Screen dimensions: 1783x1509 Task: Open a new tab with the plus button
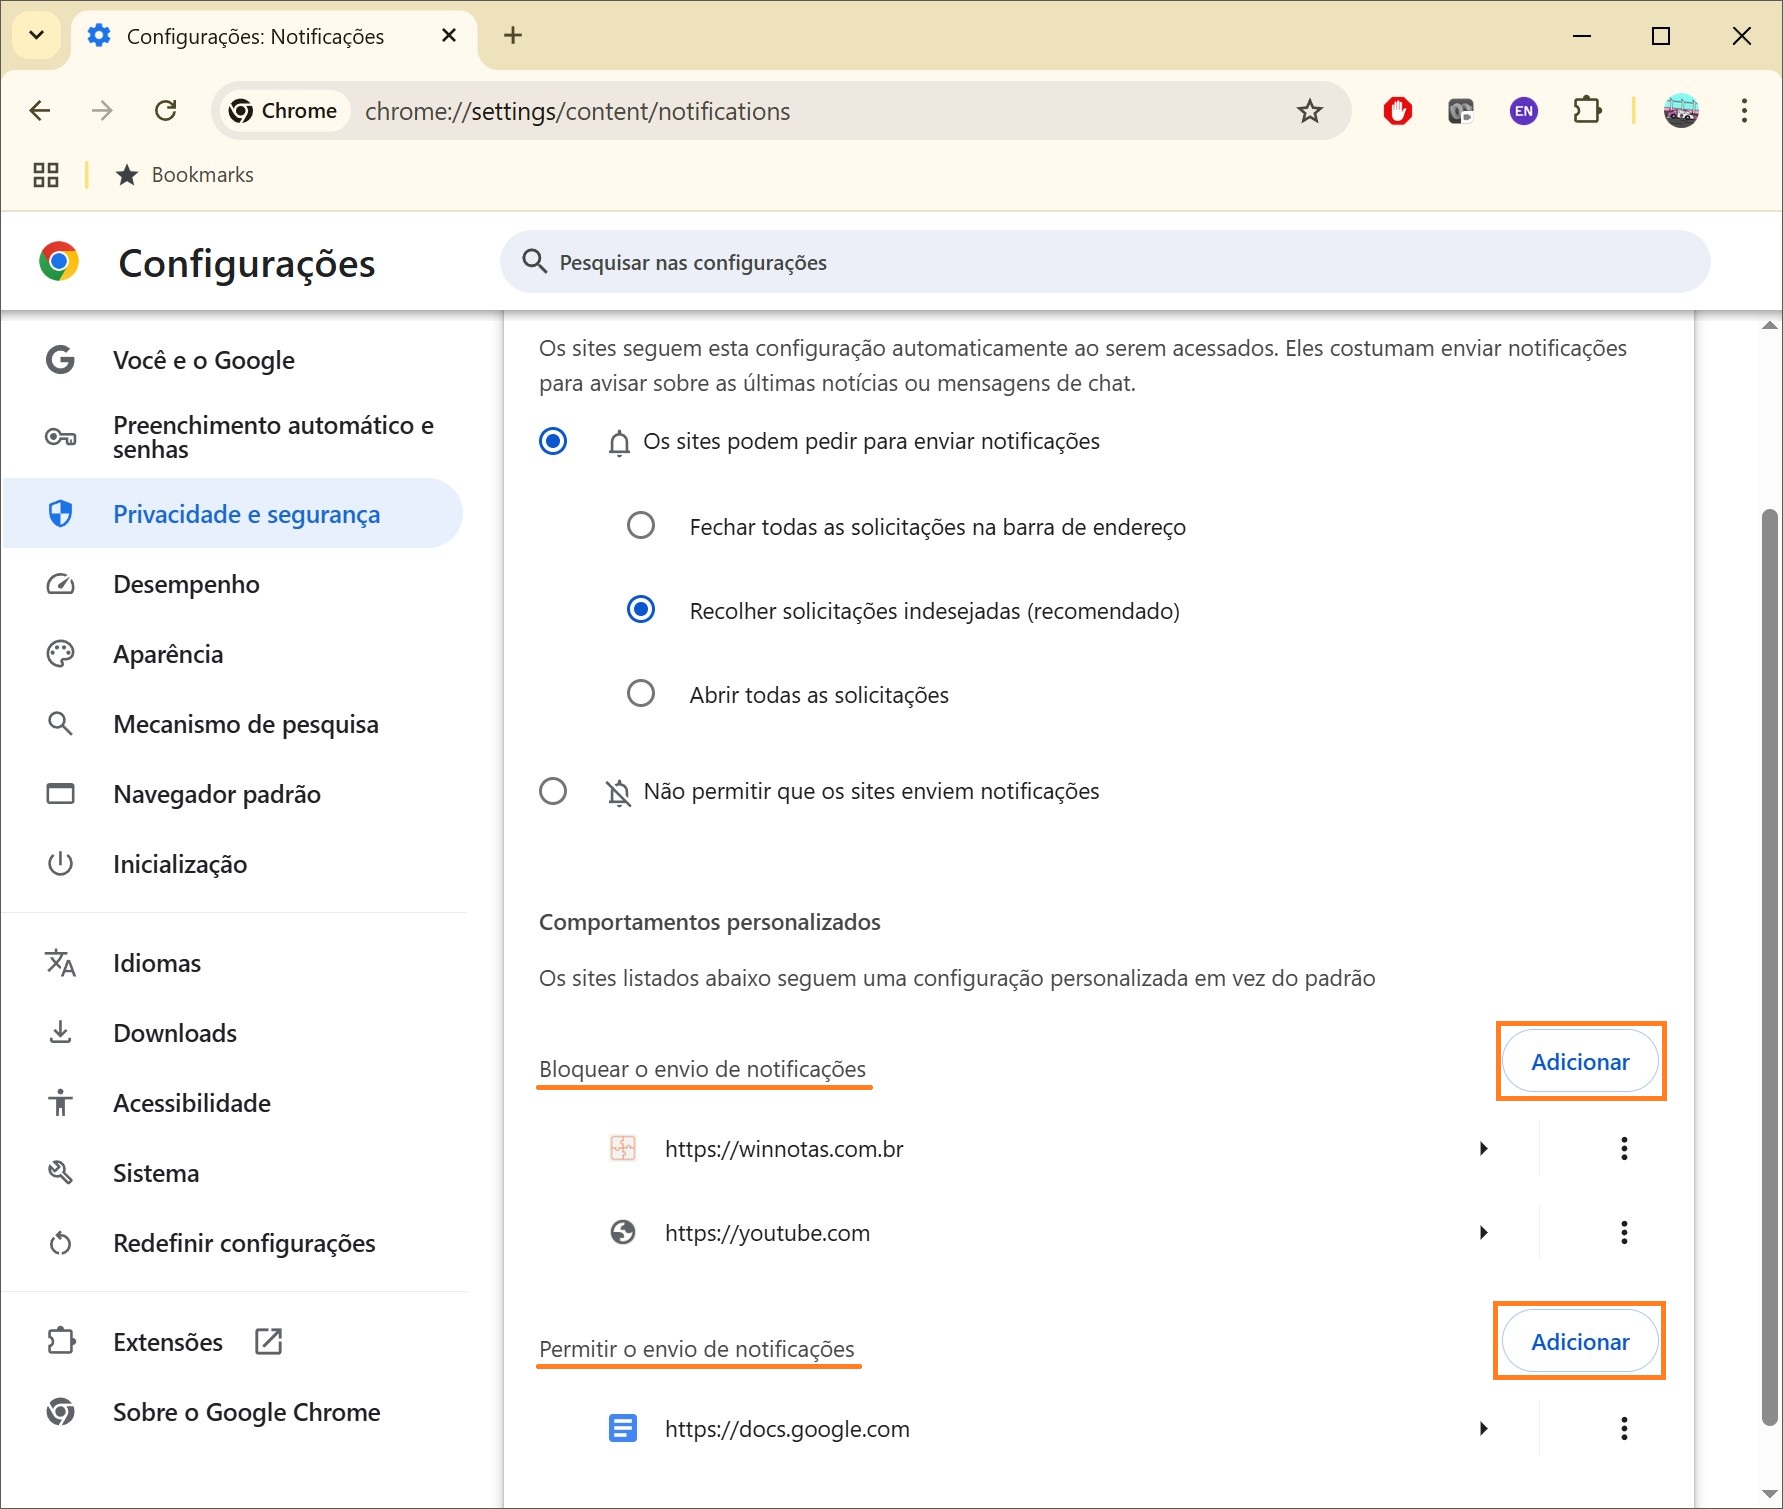click(513, 36)
